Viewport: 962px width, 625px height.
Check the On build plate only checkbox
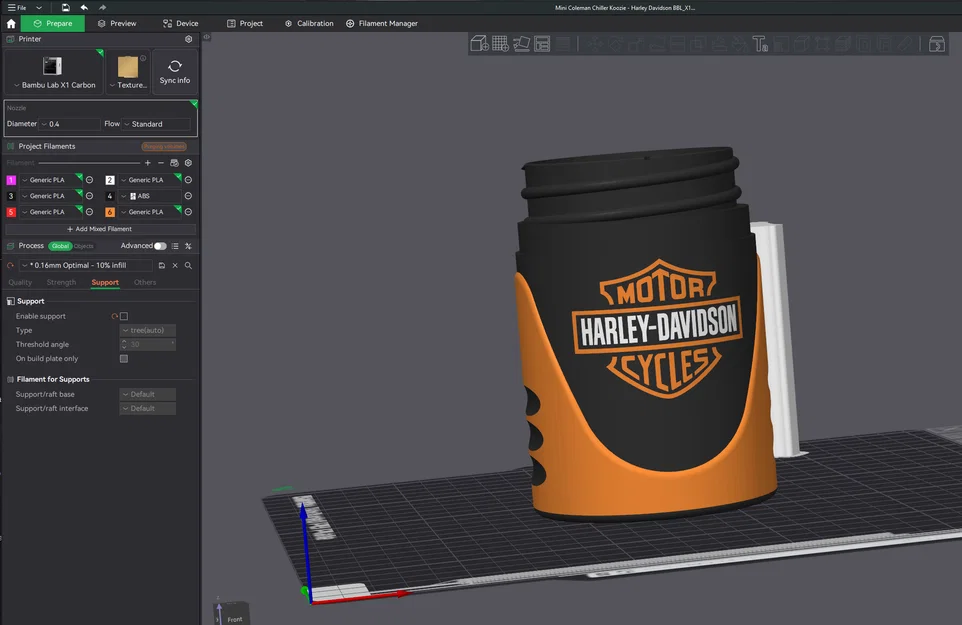pyautogui.click(x=124, y=359)
